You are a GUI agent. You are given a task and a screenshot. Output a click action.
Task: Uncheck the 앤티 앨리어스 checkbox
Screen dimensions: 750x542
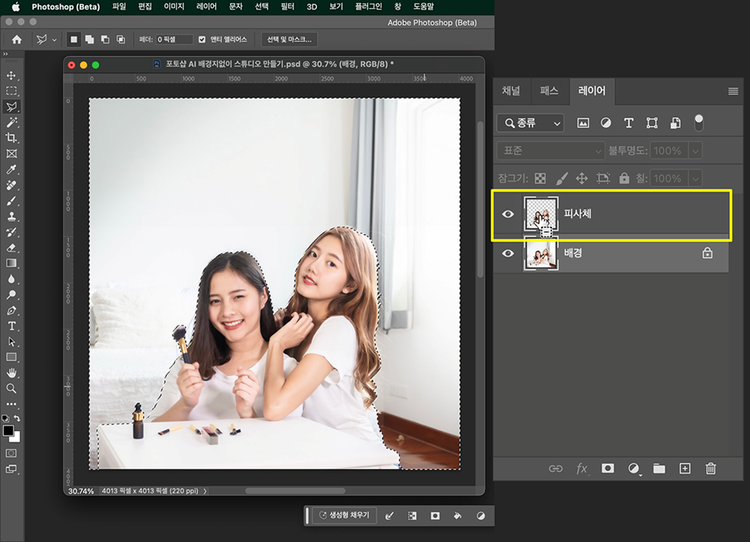coord(202,39)
